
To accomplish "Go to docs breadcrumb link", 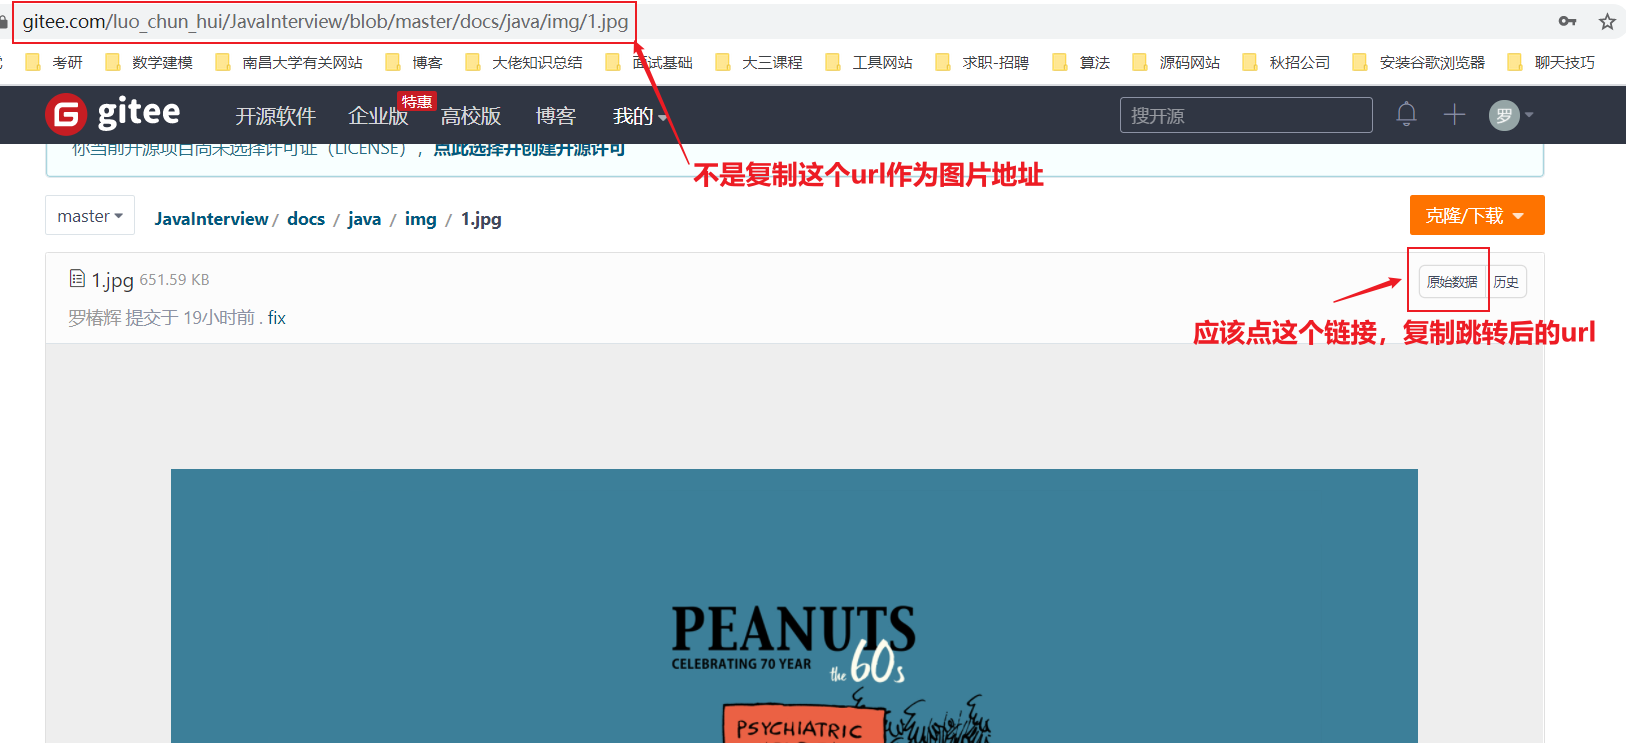I will [x=306, y=219].
